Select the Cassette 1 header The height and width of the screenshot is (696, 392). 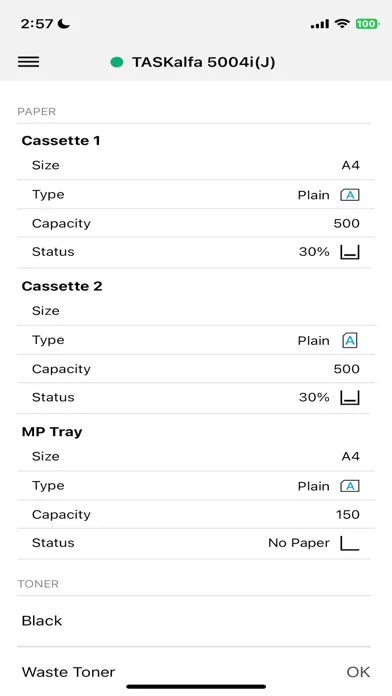[x=61, y=141]
